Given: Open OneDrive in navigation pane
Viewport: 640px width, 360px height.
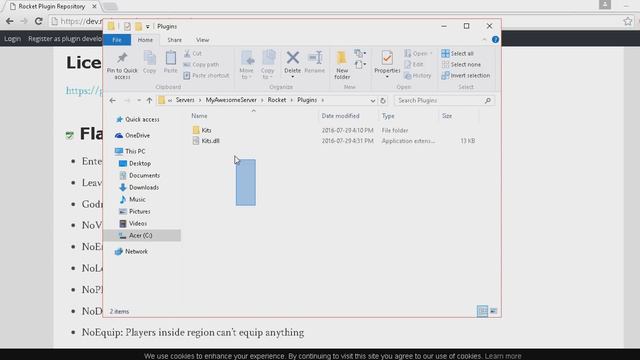Looking at the screenshot, I should pos(133,136).
